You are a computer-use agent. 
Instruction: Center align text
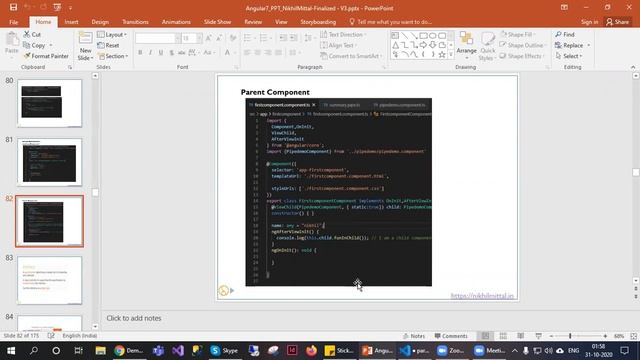258,52
